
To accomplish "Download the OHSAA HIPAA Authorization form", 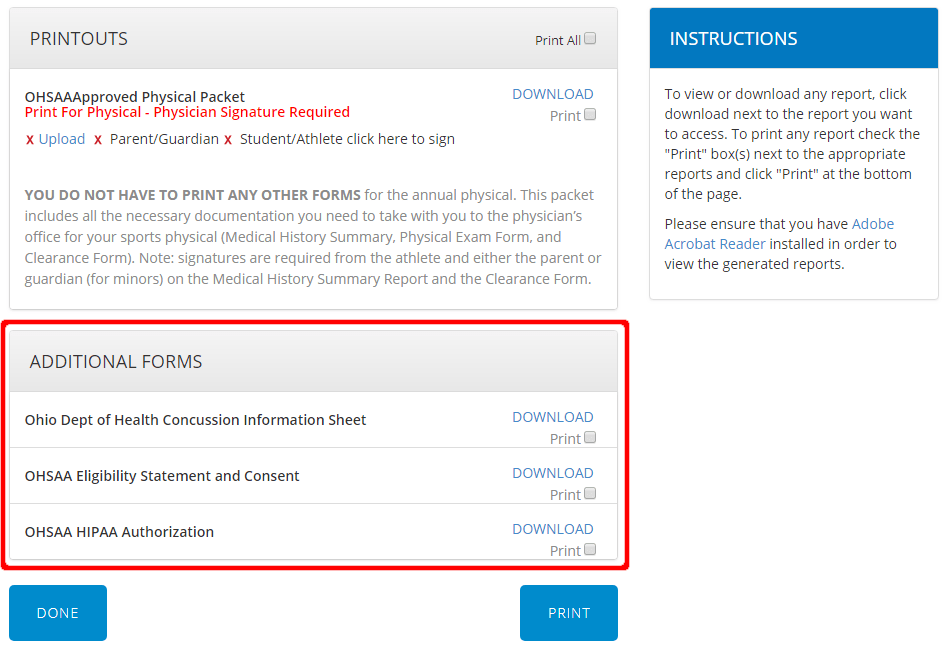I will click(553, 528).
